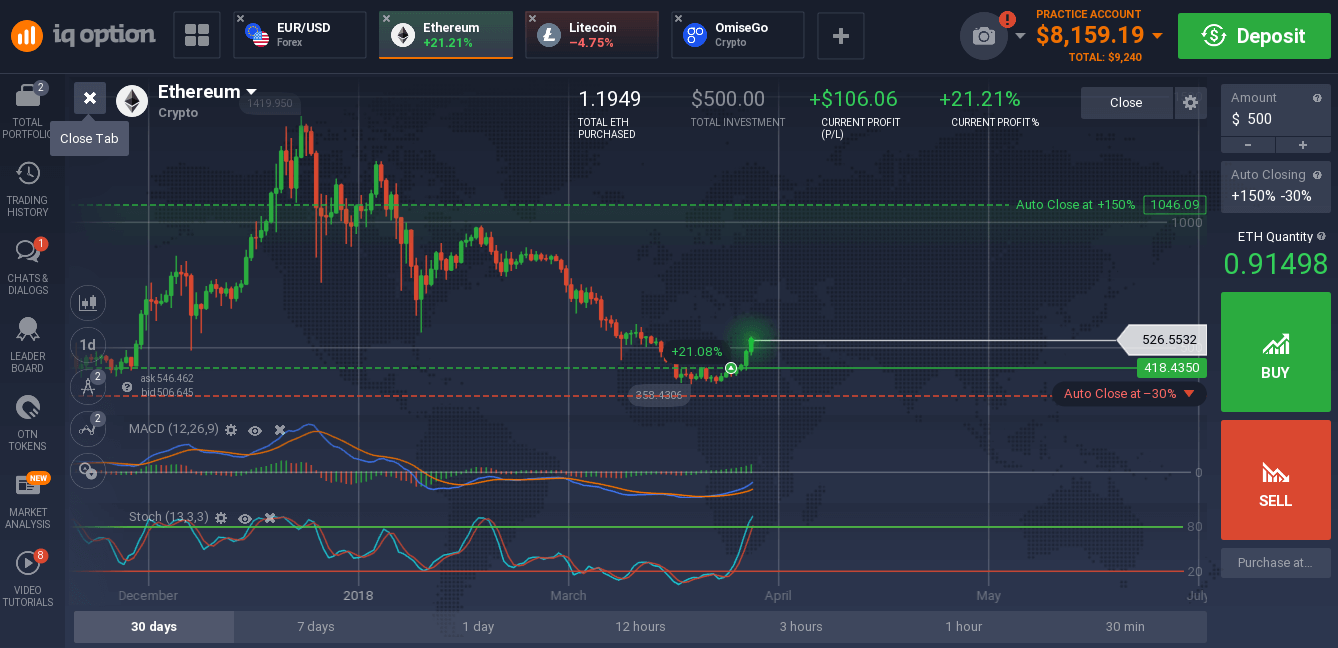Expand the profile menu arrow
1338x648 pixels.
pos(1020,36)
